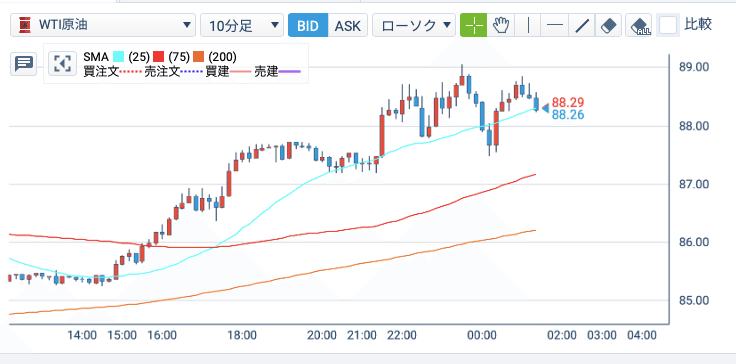Enable the 比較 comparison checkbox
This screenshot has height=364, width=736.
(x=668, y=25)
